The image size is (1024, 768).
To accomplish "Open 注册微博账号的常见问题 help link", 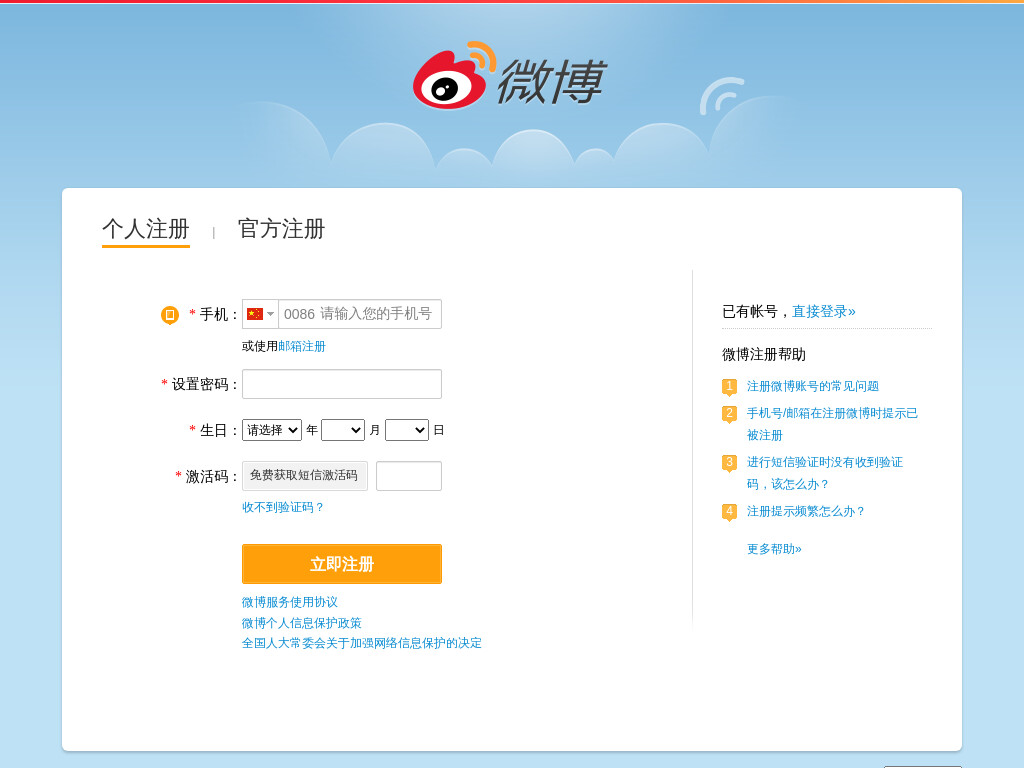I will pos(813,387).
